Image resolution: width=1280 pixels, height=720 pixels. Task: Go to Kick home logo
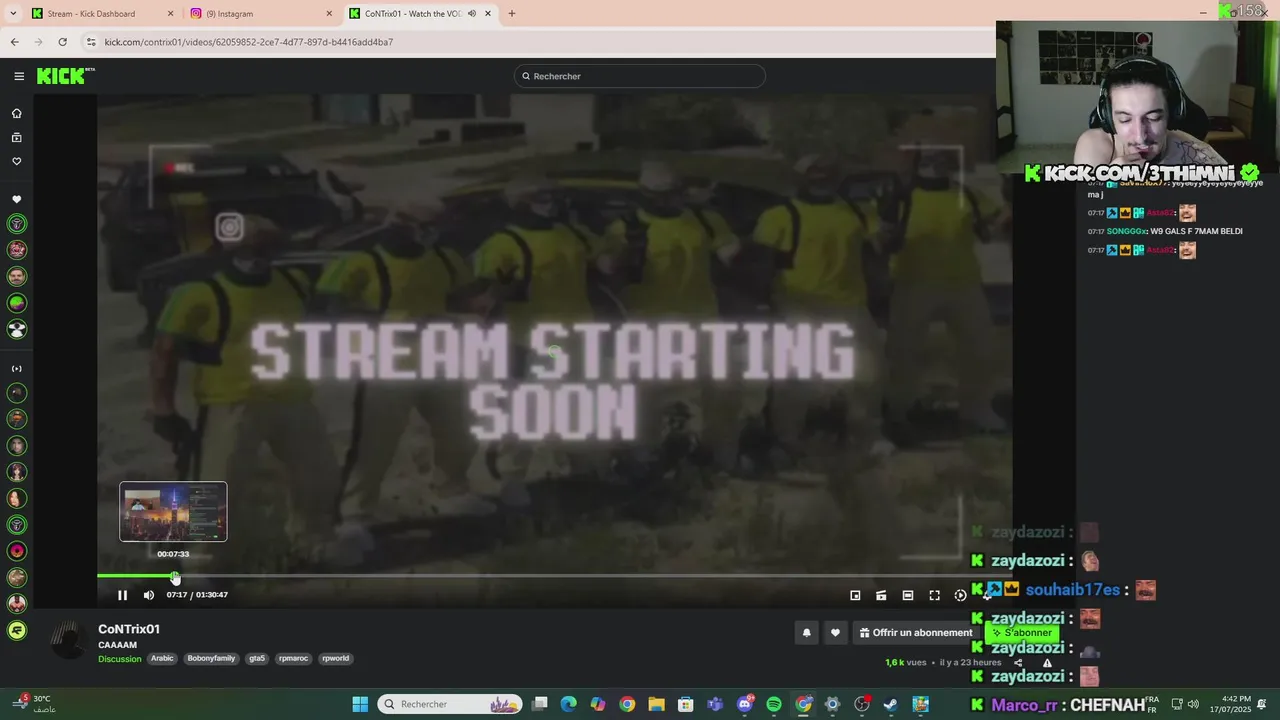(62, 76)
